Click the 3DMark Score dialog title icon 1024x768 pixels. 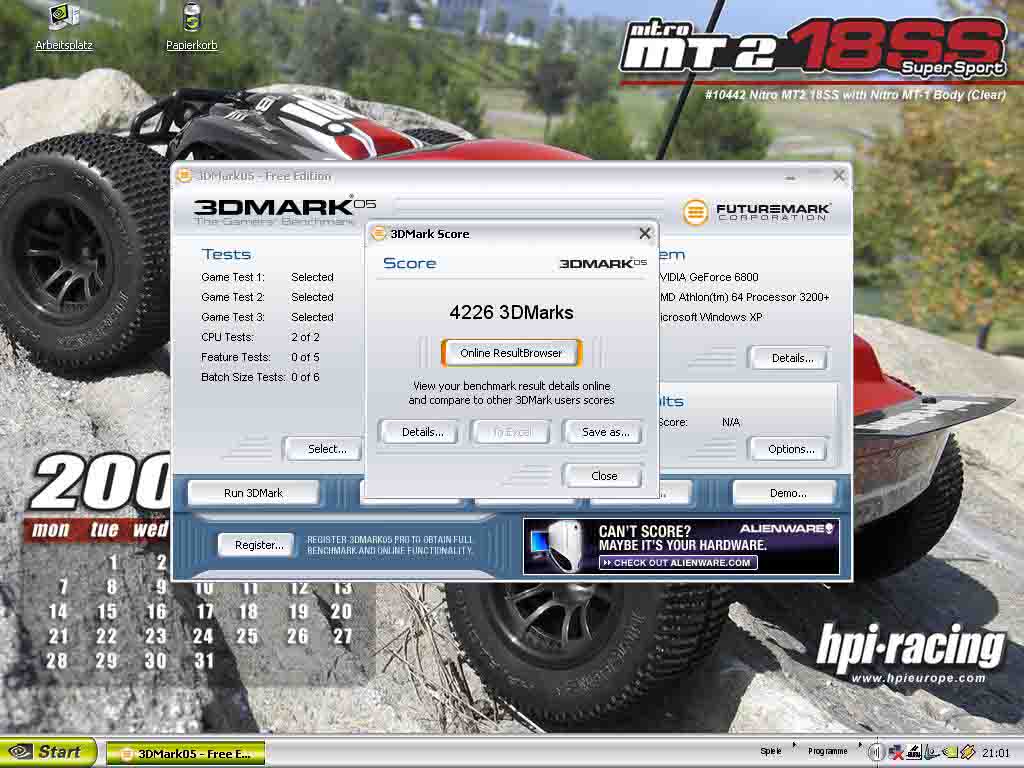coord(378,234)
